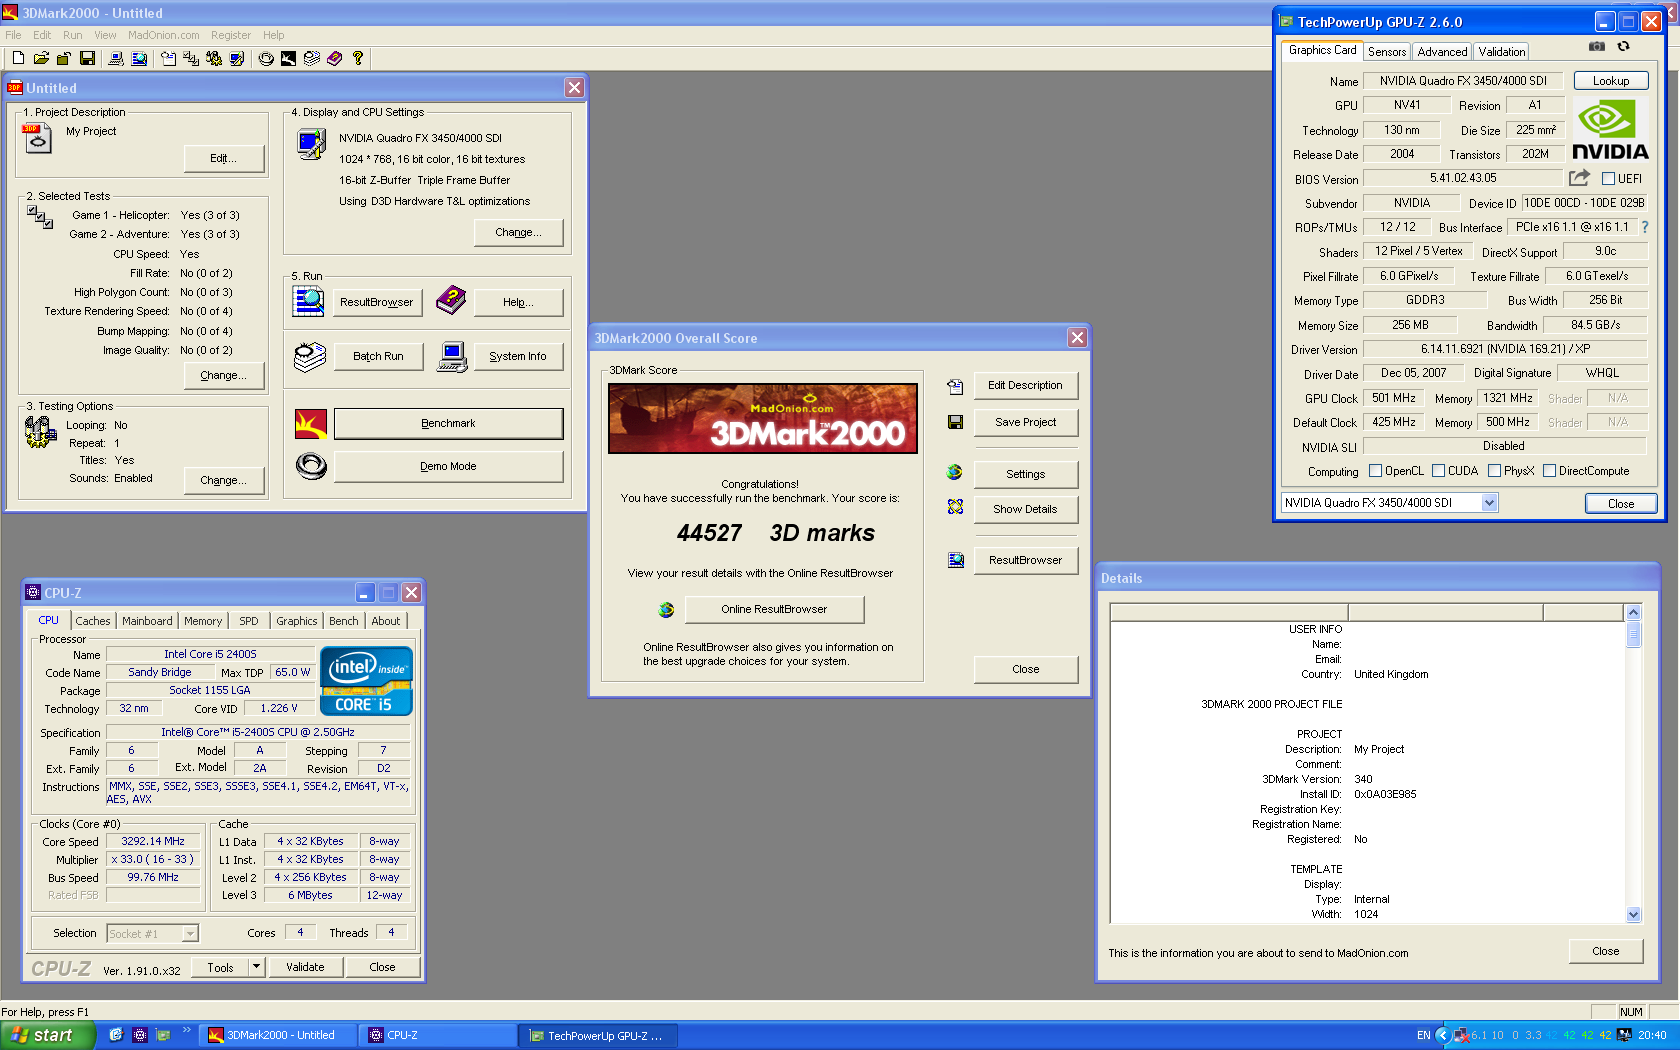The image size is (1680, 1050).
Task: Expand hidden tray icons arrow
Action: pos(1442,1036)
